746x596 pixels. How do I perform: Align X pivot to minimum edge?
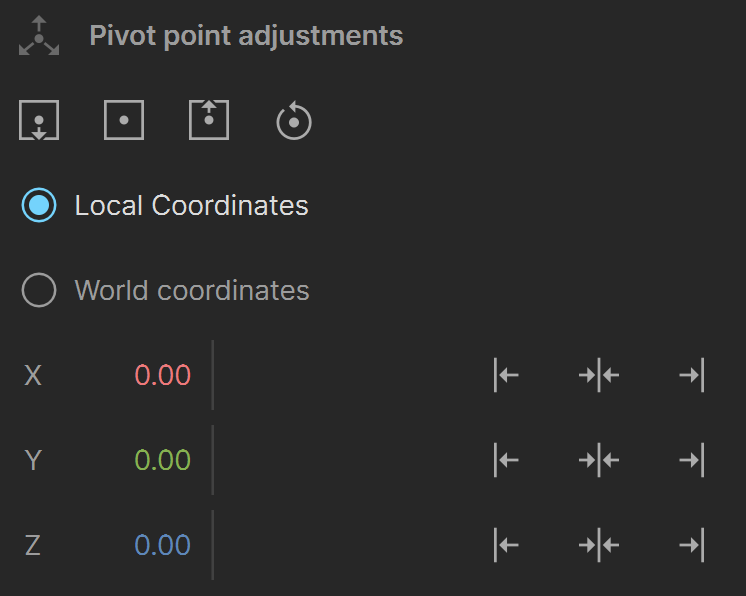(x=506, y=375)
